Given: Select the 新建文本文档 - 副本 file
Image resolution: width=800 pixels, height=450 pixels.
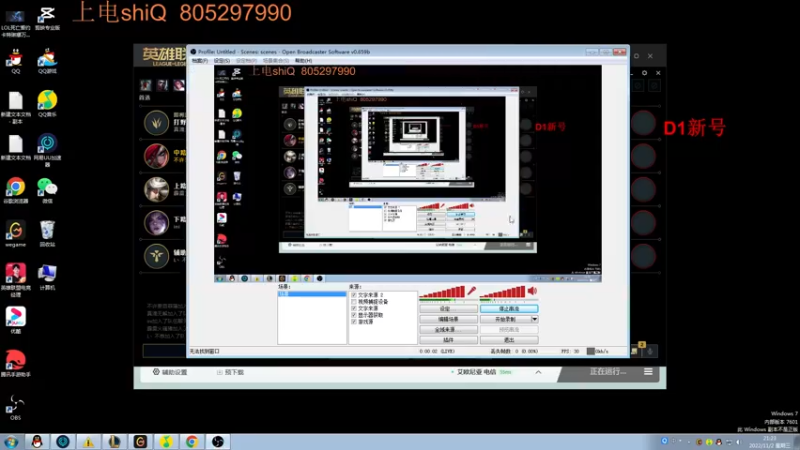Looking at the screenshot, I should point(15,108).
